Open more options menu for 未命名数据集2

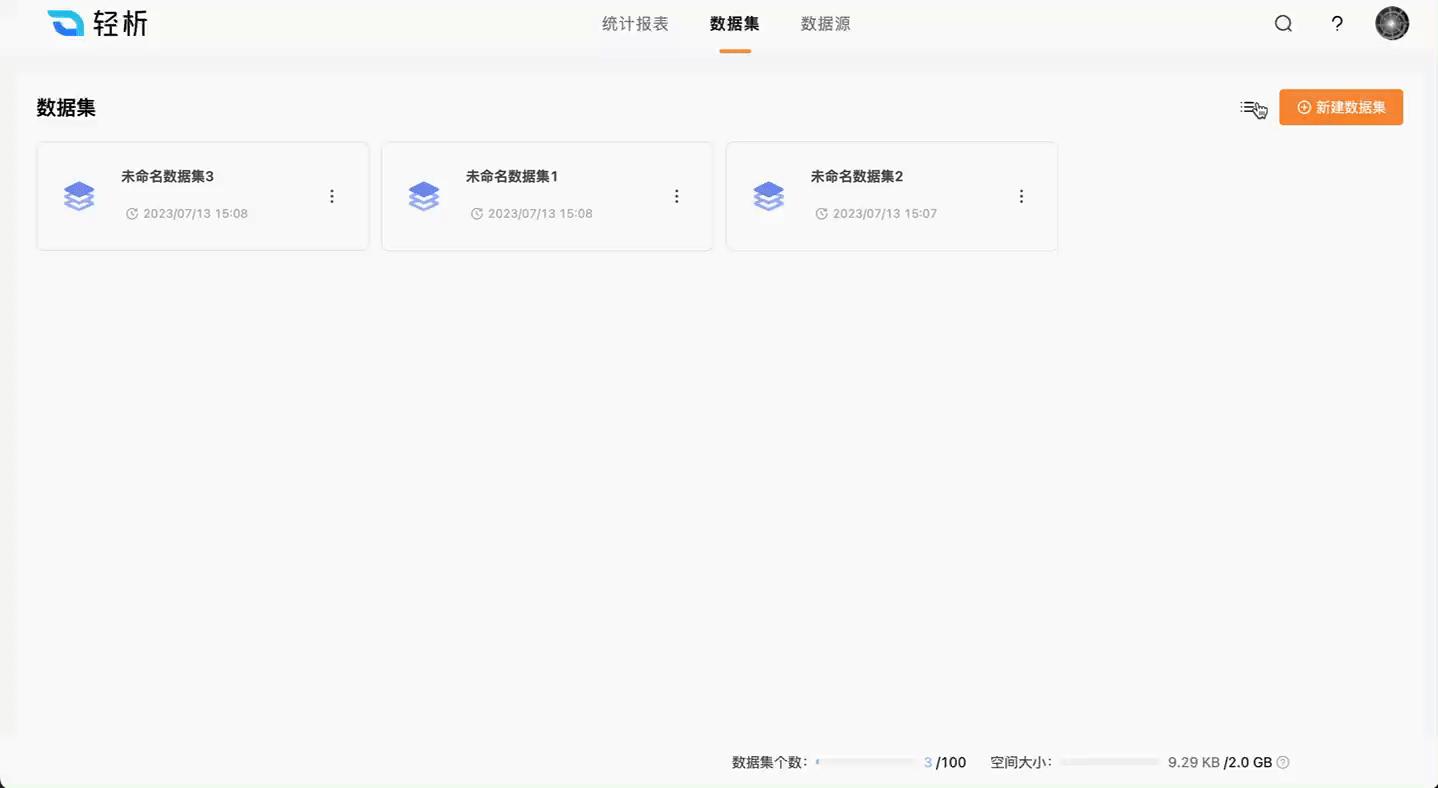coord(1021,197)
